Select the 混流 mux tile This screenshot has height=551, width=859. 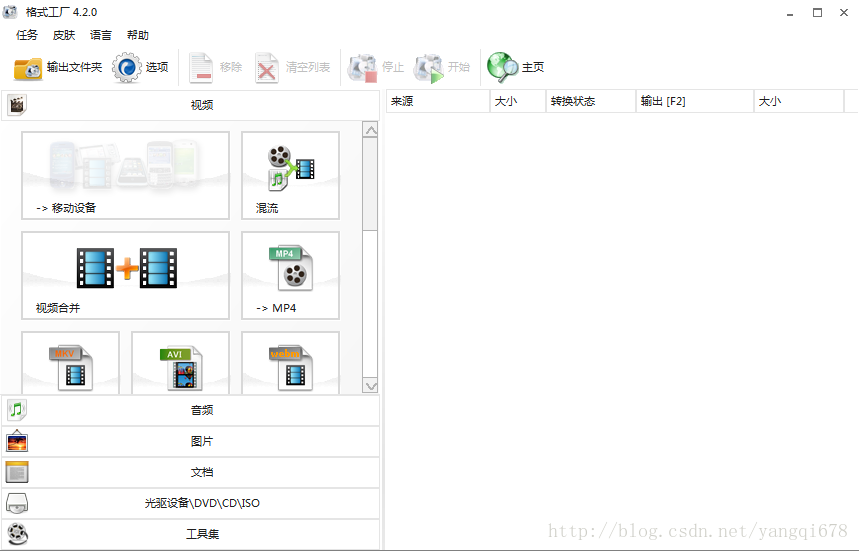coord(290,175)
